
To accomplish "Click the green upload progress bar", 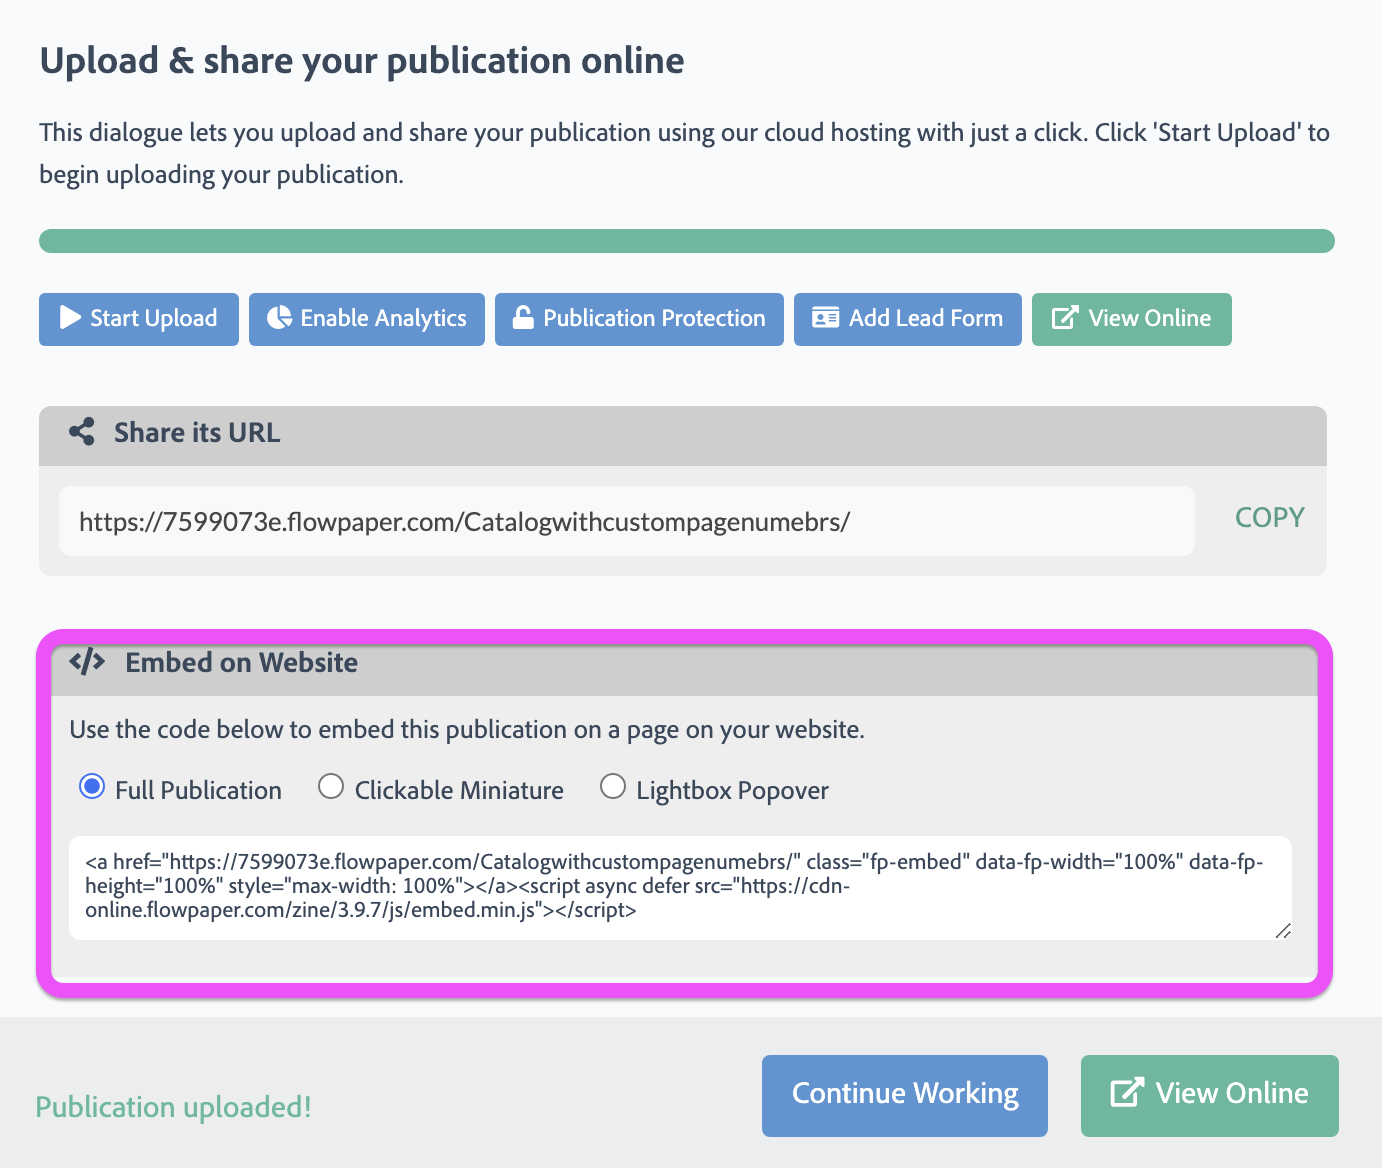I will (x=687, y=241).
